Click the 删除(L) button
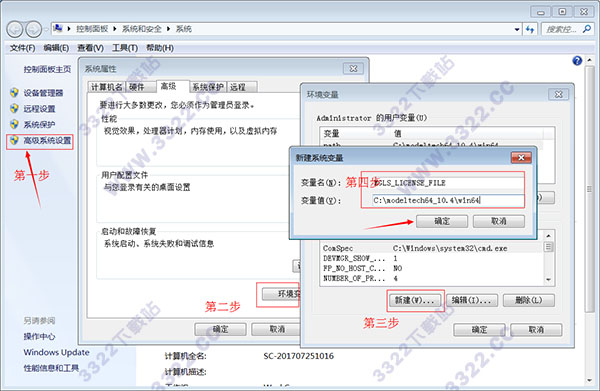This screenshot has height=391, width=600. [x=528, y=300]
